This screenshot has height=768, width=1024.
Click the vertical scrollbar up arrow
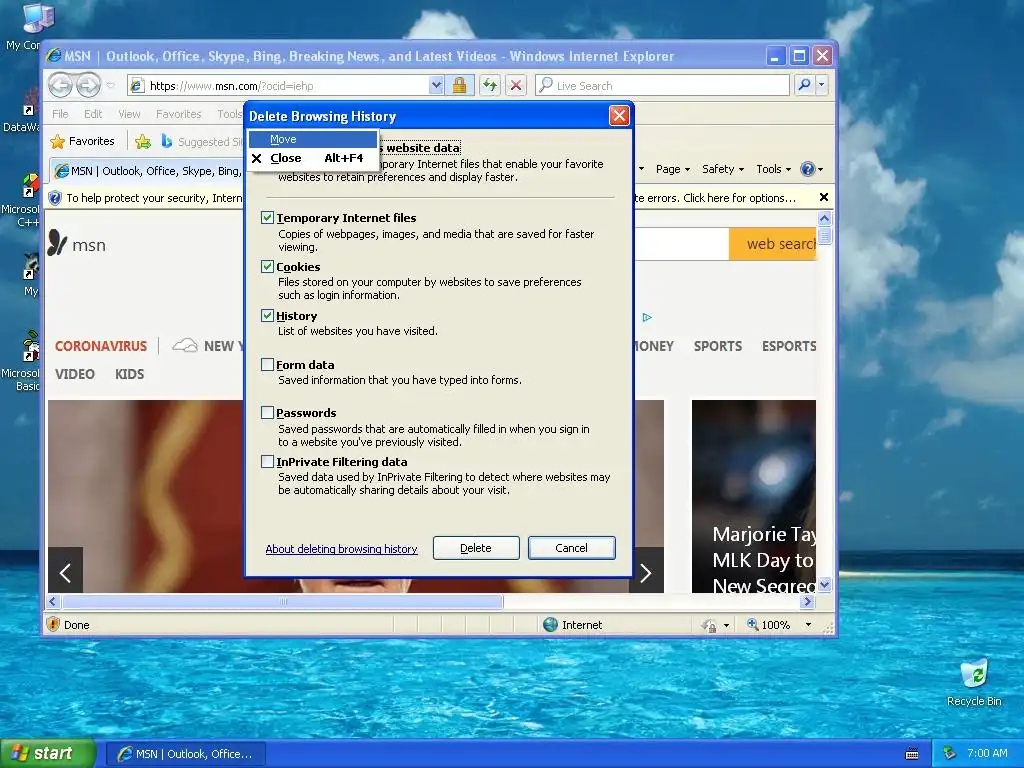(x=824, y=218)
